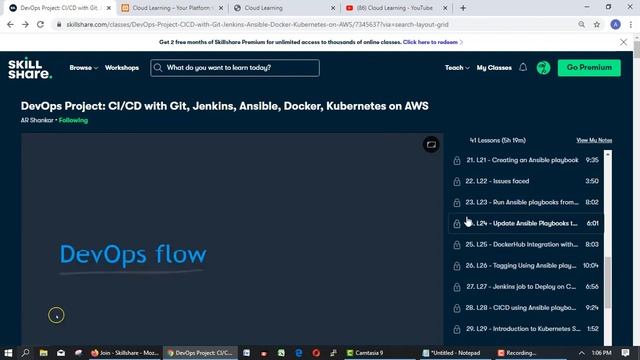Go forward using browser forward arrow
Viewport: 640px width, 360px height.
pos(25,24)
